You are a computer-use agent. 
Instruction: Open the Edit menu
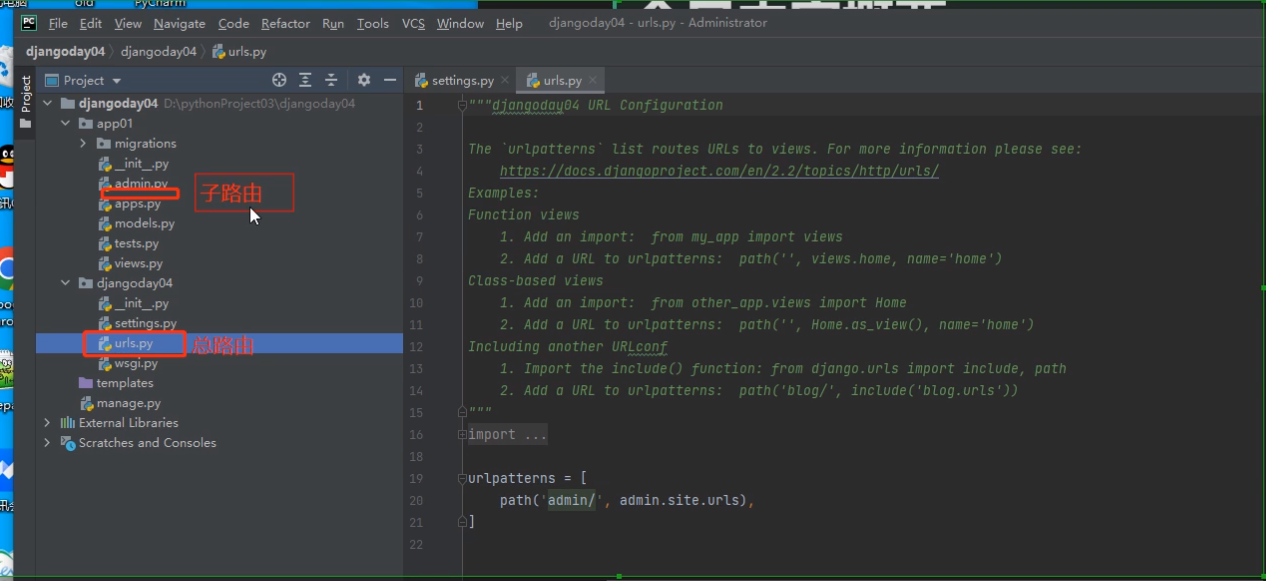click(x=91, y=23)
